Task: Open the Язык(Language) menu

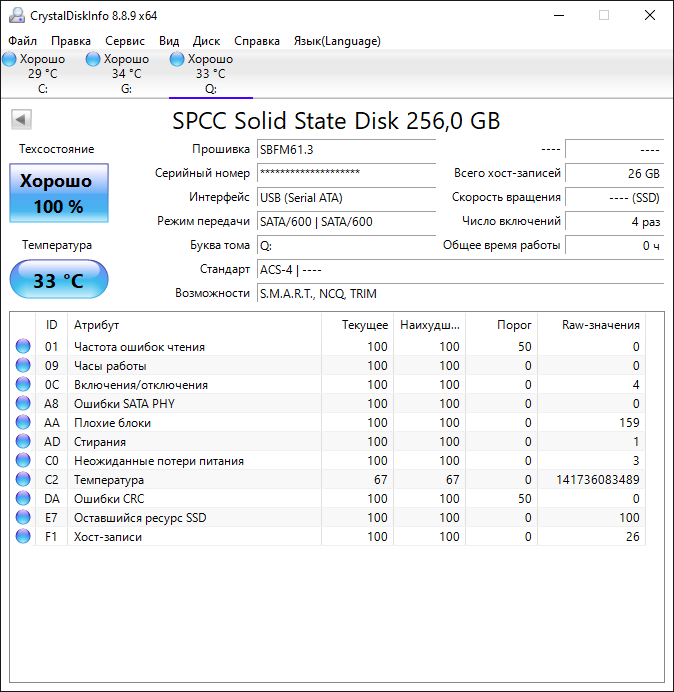Action: pos(336,41)
